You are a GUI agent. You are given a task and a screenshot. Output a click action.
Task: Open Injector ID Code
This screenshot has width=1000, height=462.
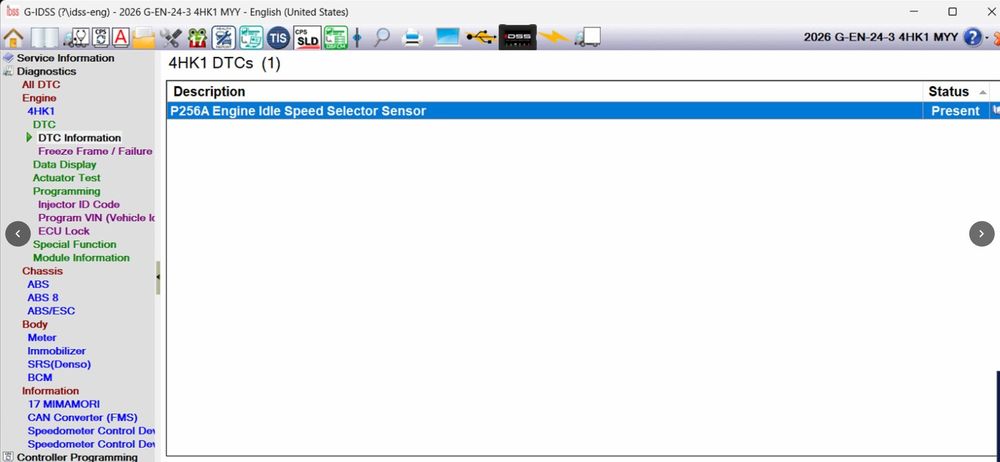point(78,205)
